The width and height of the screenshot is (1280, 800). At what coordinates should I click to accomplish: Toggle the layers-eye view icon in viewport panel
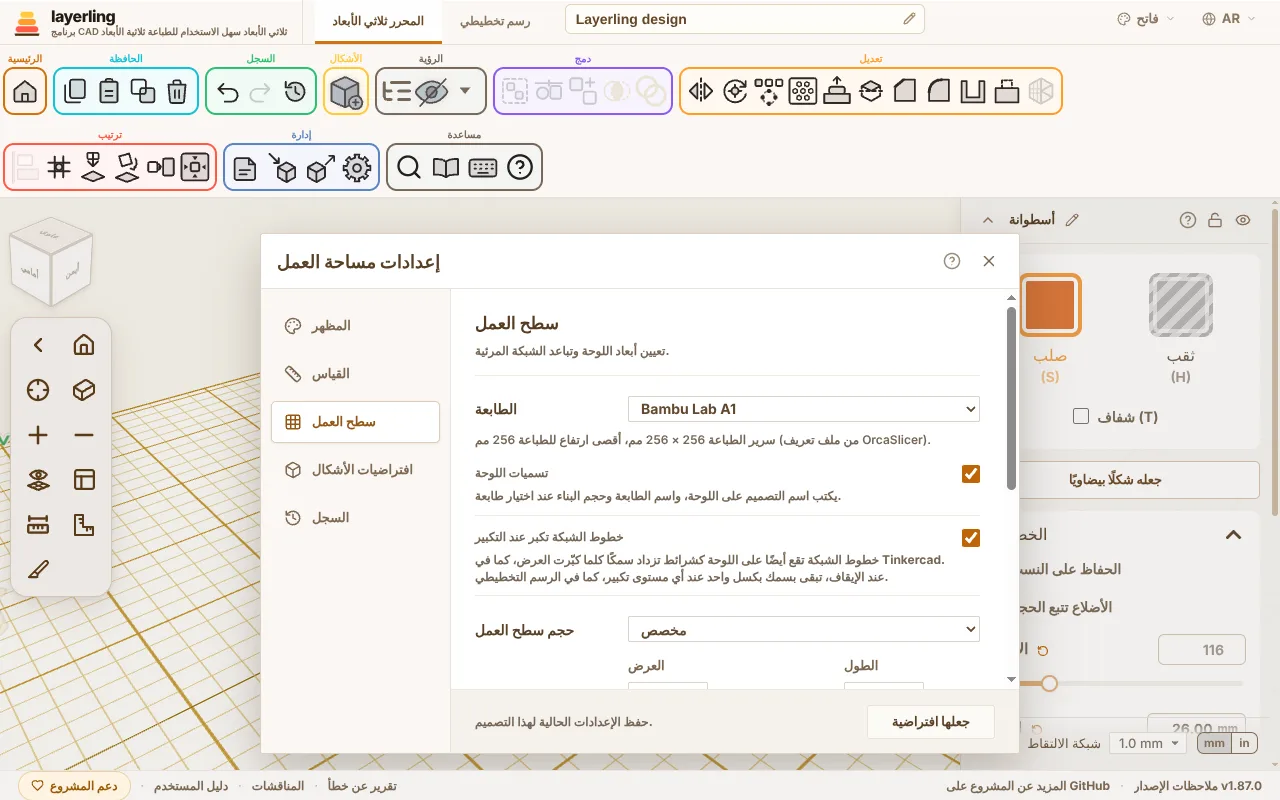point(38,480)
